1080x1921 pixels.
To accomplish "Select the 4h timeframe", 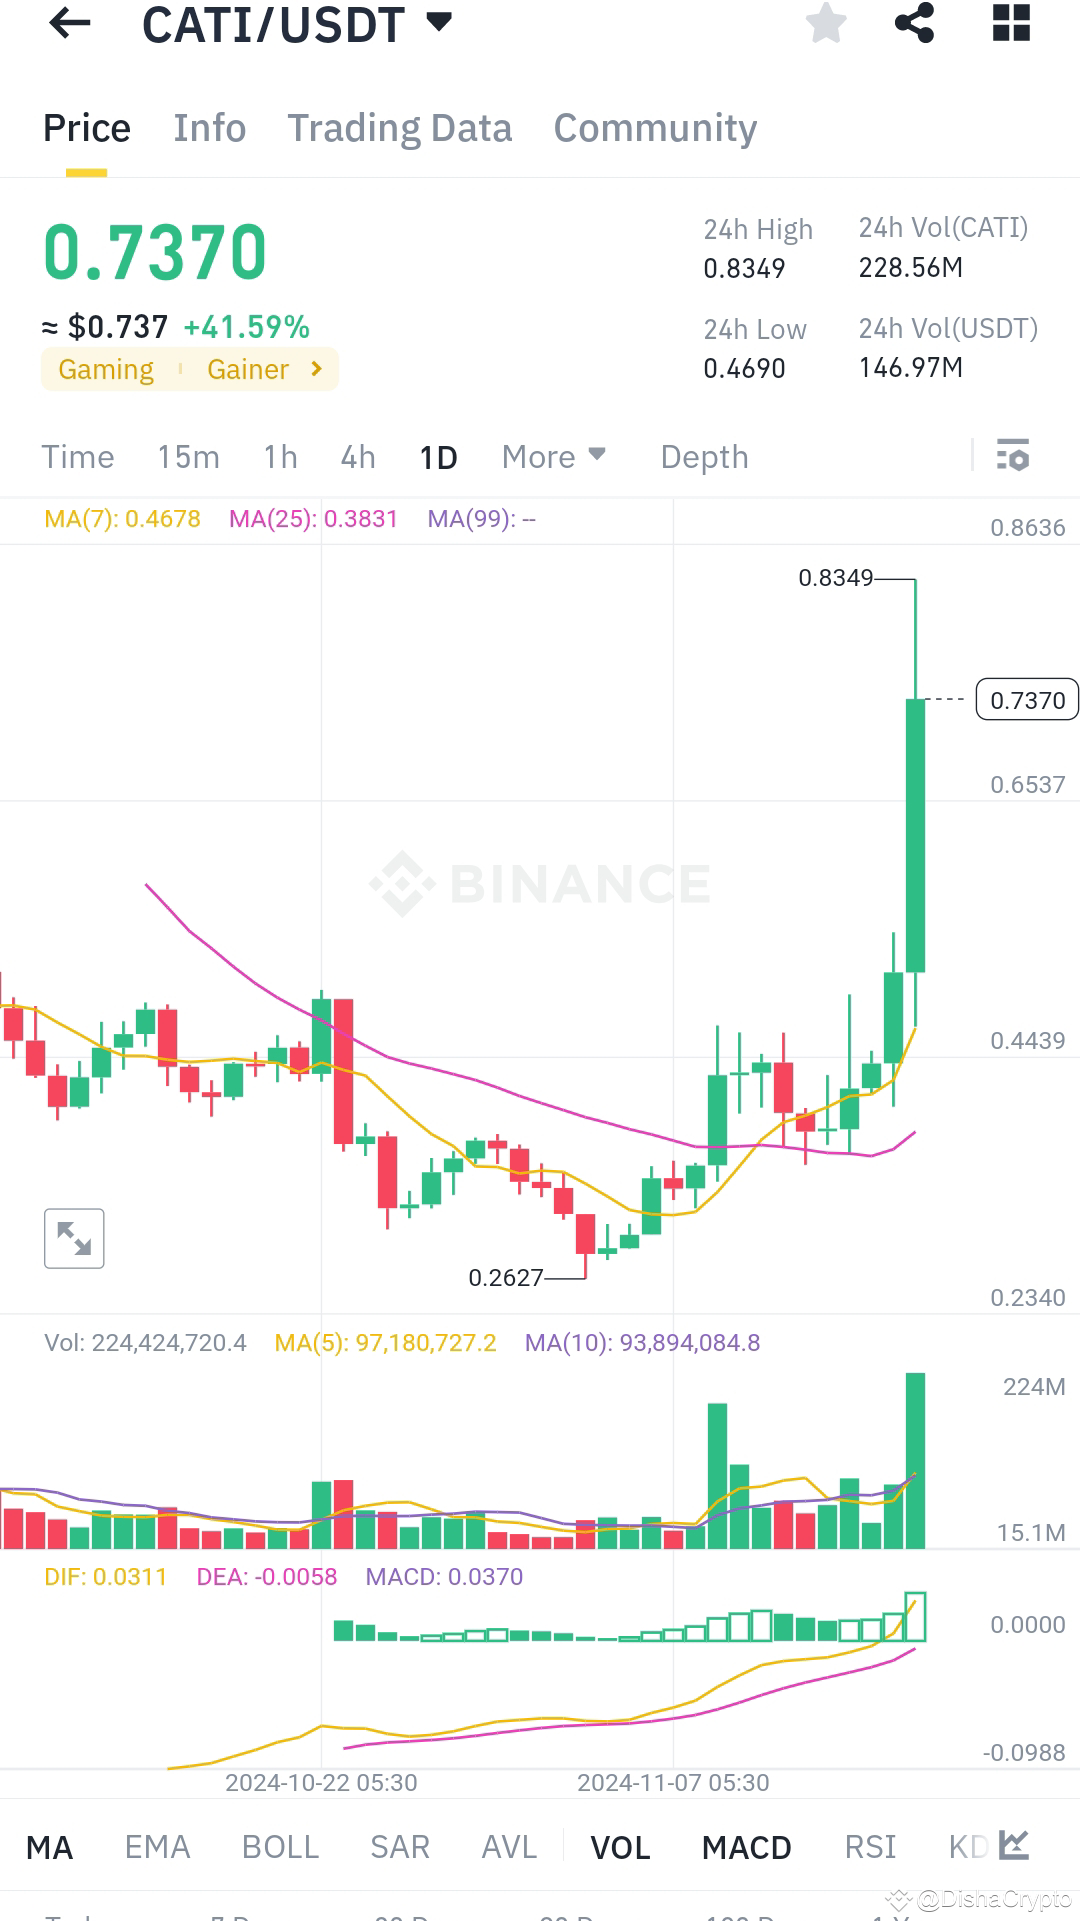I will 358,457.
